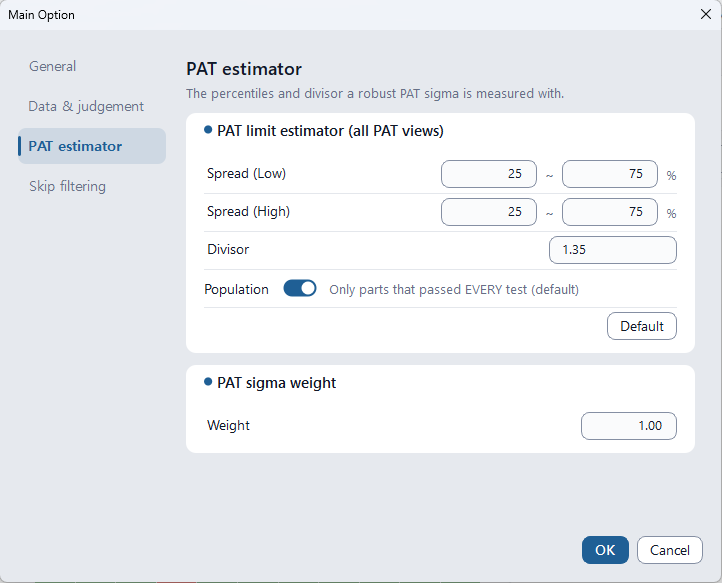The width and height of the screenshot is (722, 583).
Task: Dismiss dialog with Cancel button
Action: click(x=670, y=550)
